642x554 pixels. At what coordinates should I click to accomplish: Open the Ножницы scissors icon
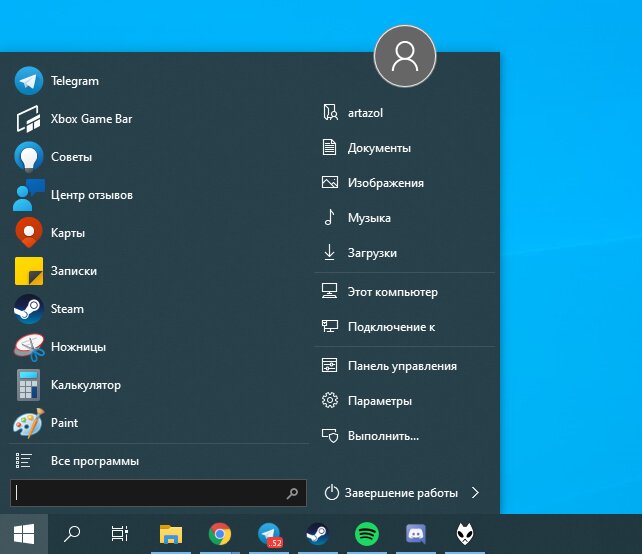[x=29, y=347]
